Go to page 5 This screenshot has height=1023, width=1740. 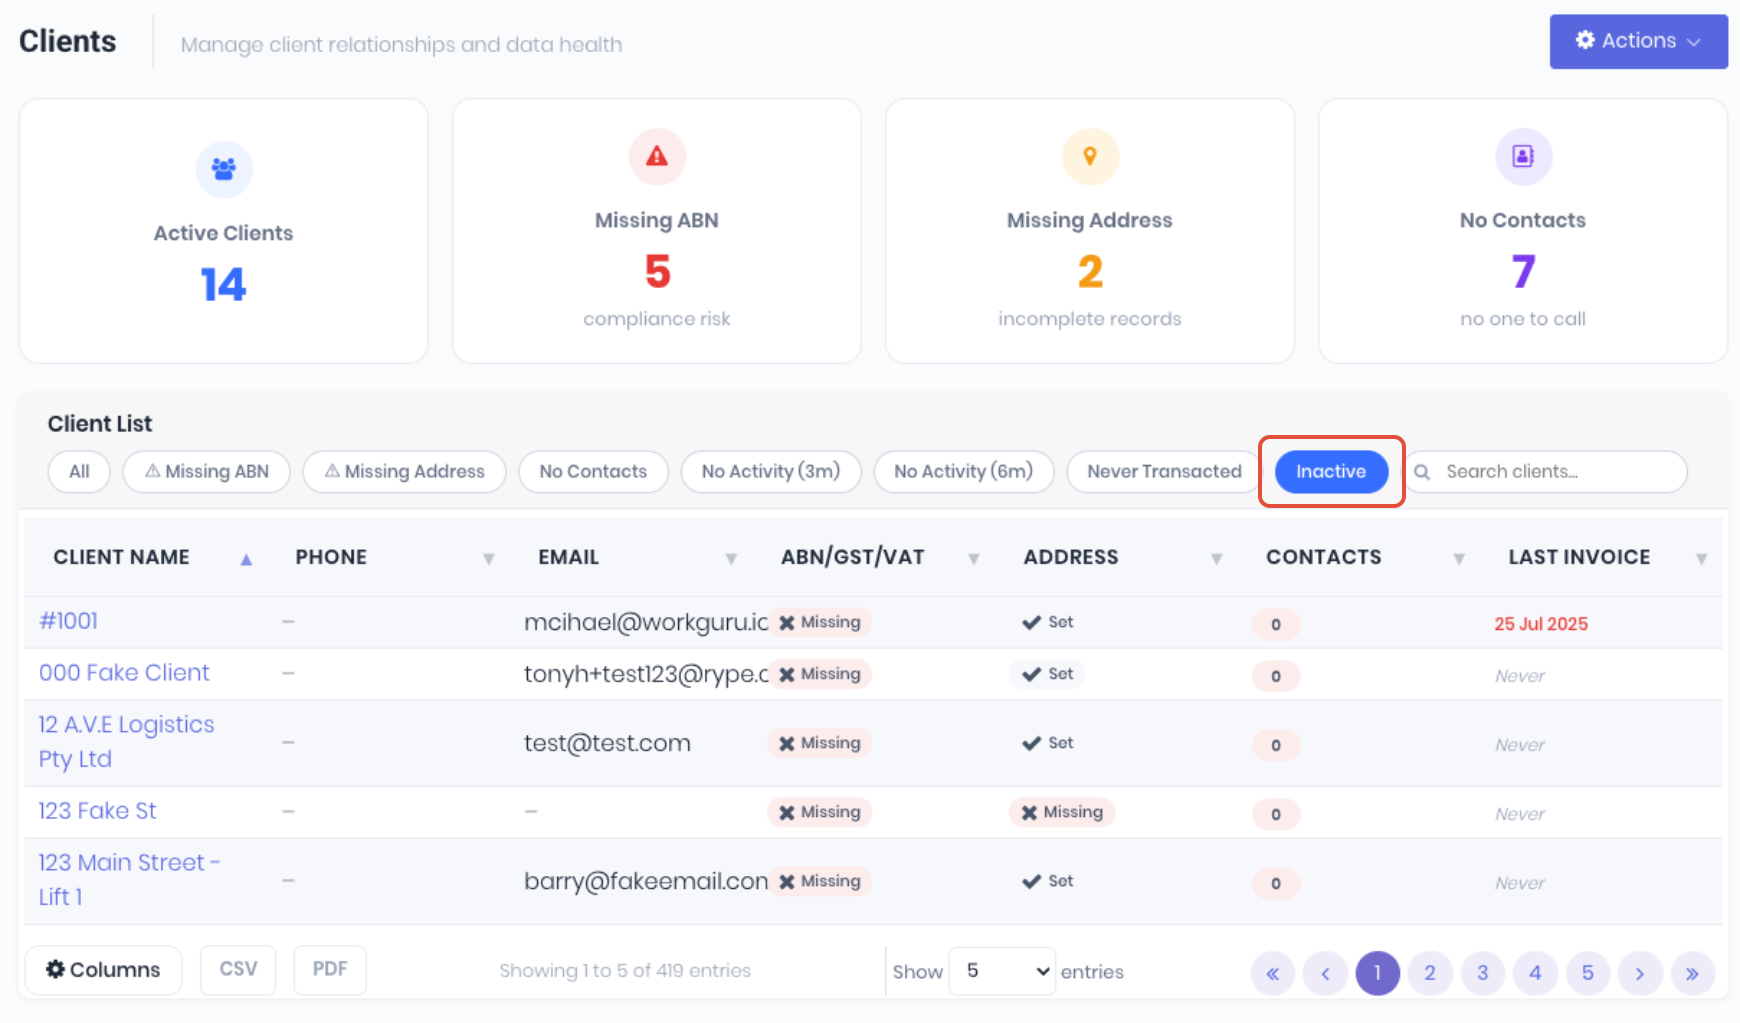[x=1588, y=973]
